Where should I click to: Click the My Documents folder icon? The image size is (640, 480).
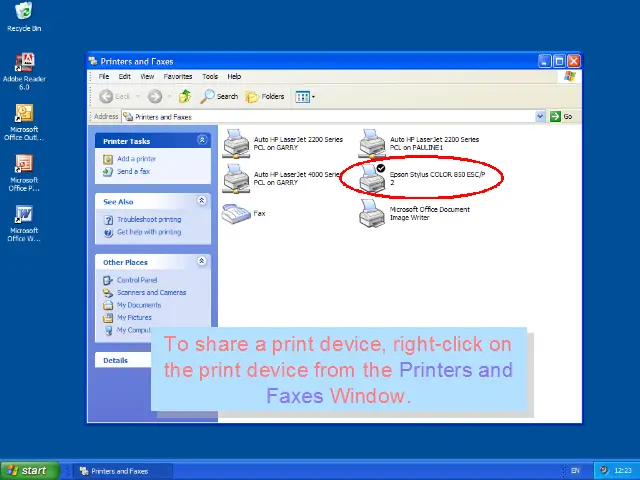click(108, 305)
